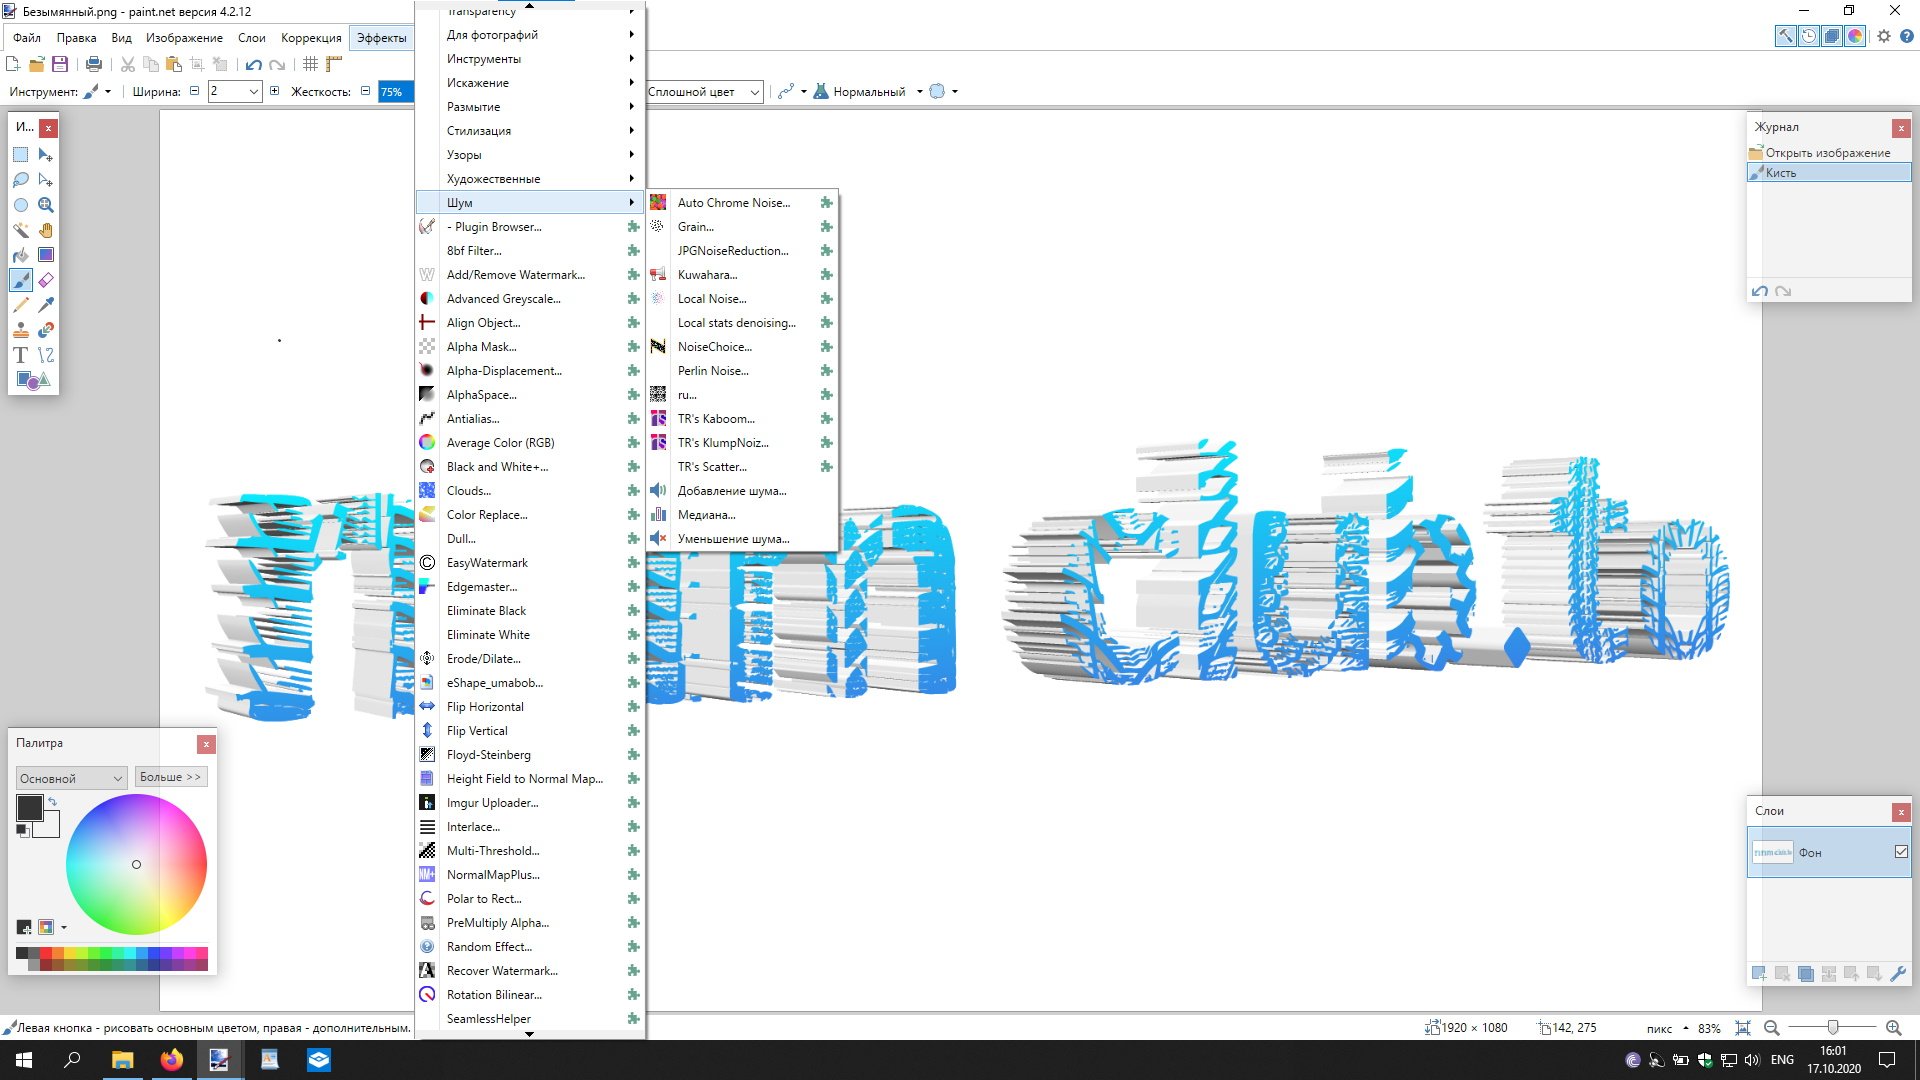This screenshot has width=1920, height=1080.
Task: Open the Файл menu
Action: (x=27, y=38)
